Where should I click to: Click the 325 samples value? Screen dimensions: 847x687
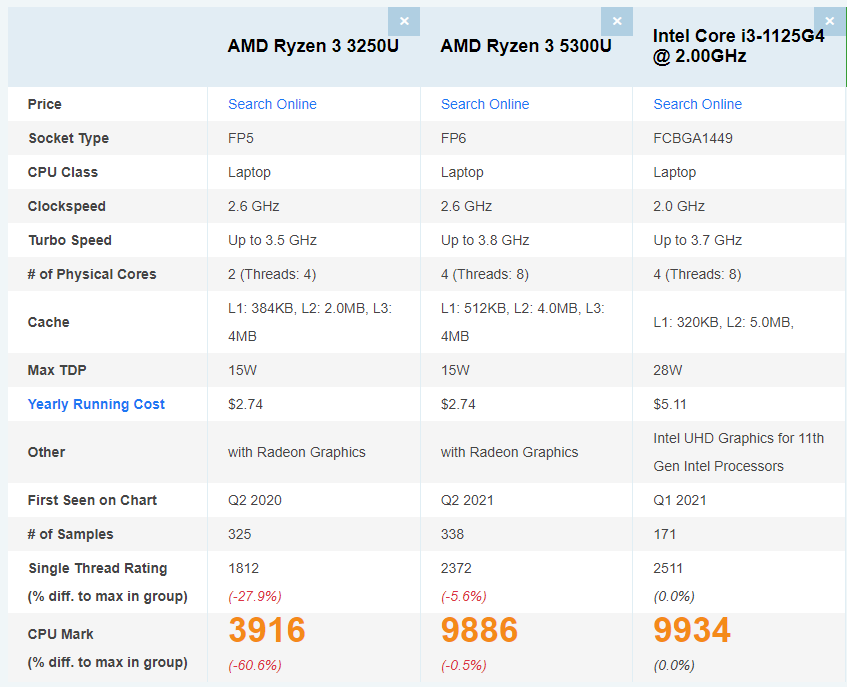point(239,534)
